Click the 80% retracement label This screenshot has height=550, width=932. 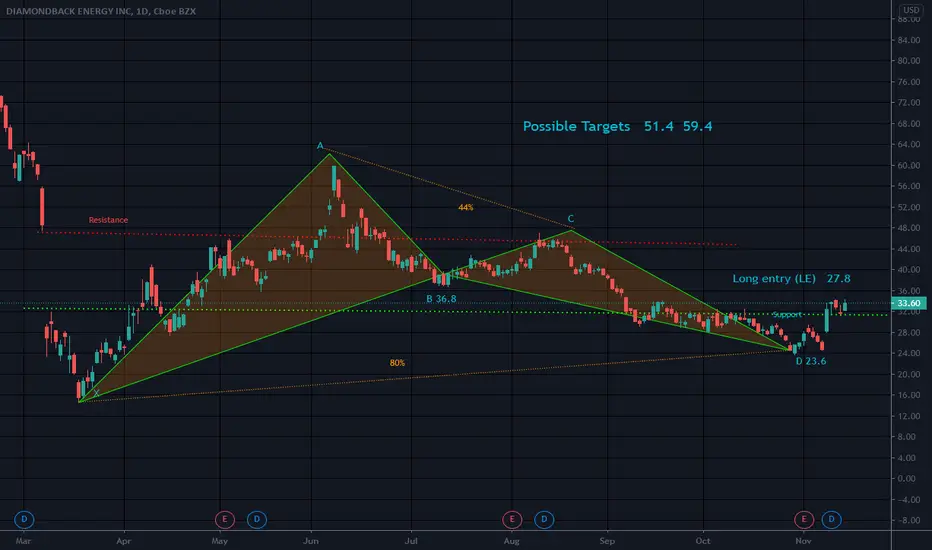tap(397, 363)
